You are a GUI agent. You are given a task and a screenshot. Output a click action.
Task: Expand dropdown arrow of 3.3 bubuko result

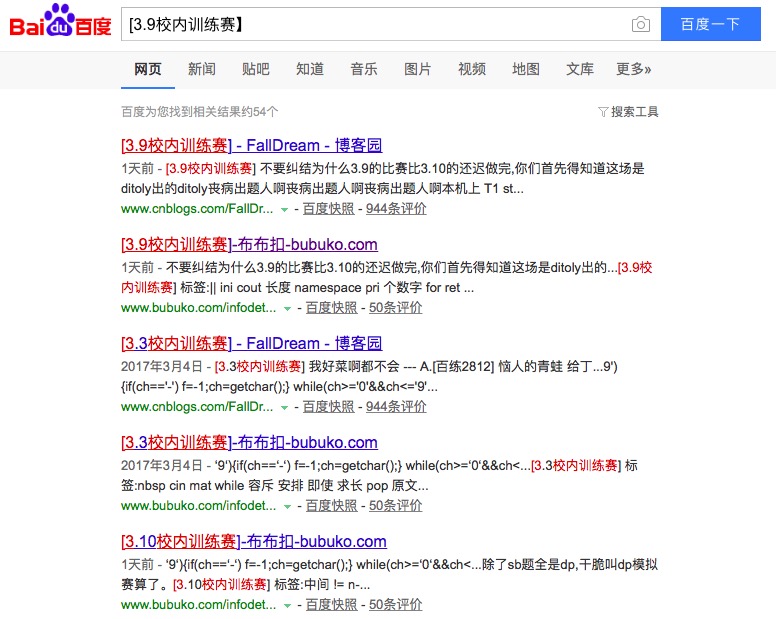pyautogui.click(x=287, y=507)
